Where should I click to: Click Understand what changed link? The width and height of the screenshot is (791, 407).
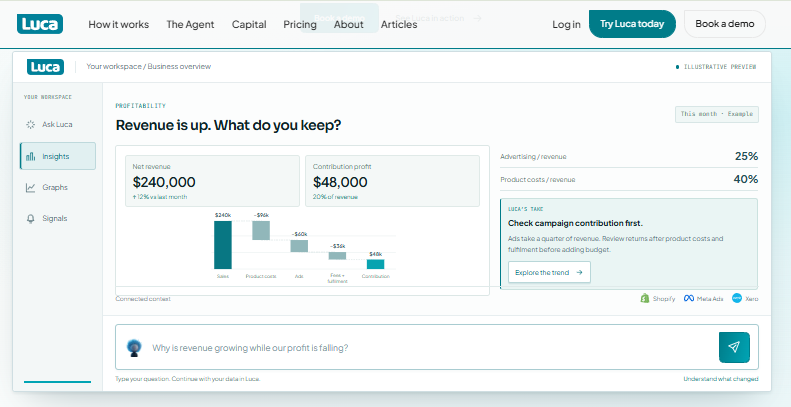(721, 379)
